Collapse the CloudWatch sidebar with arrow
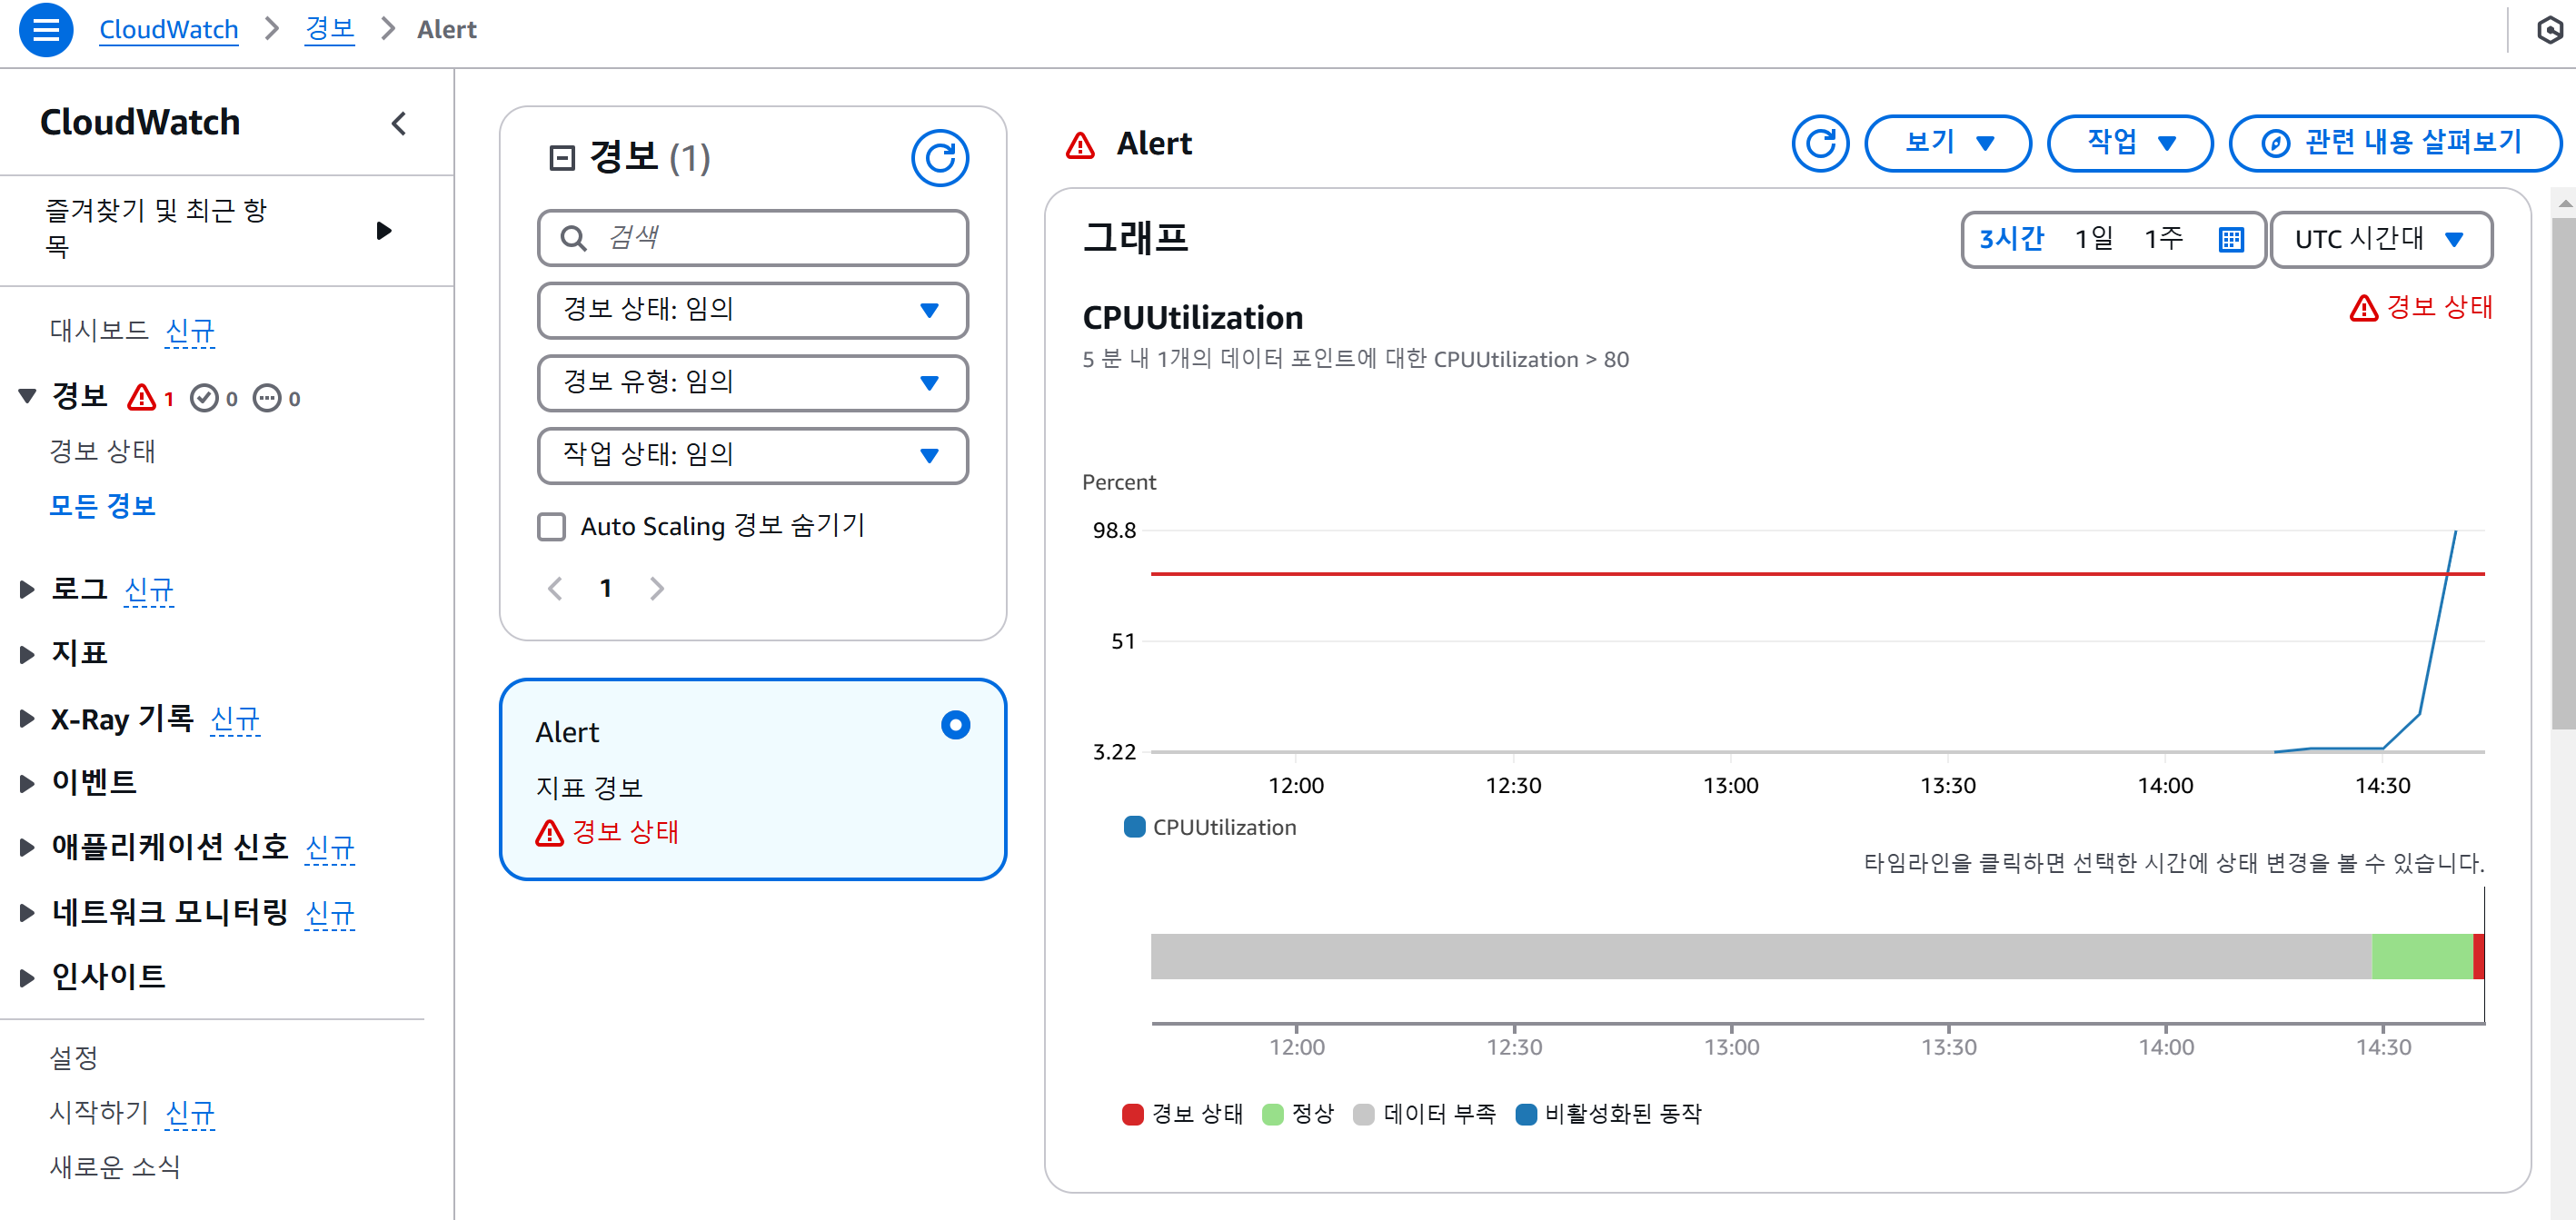Screen dimensions: 2576x1220 pyautogui.click(x=398, y=124)
